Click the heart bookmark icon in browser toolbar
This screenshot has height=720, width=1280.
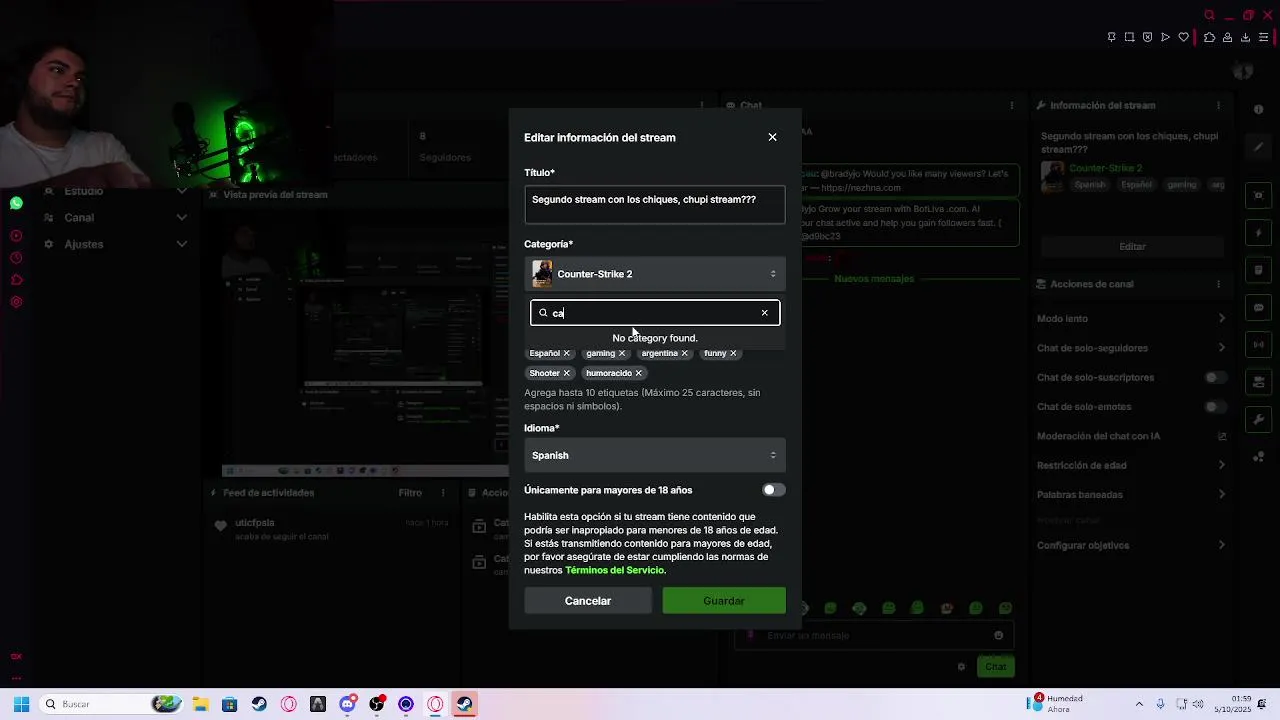pyautogui.click(x=1184, y=37)
